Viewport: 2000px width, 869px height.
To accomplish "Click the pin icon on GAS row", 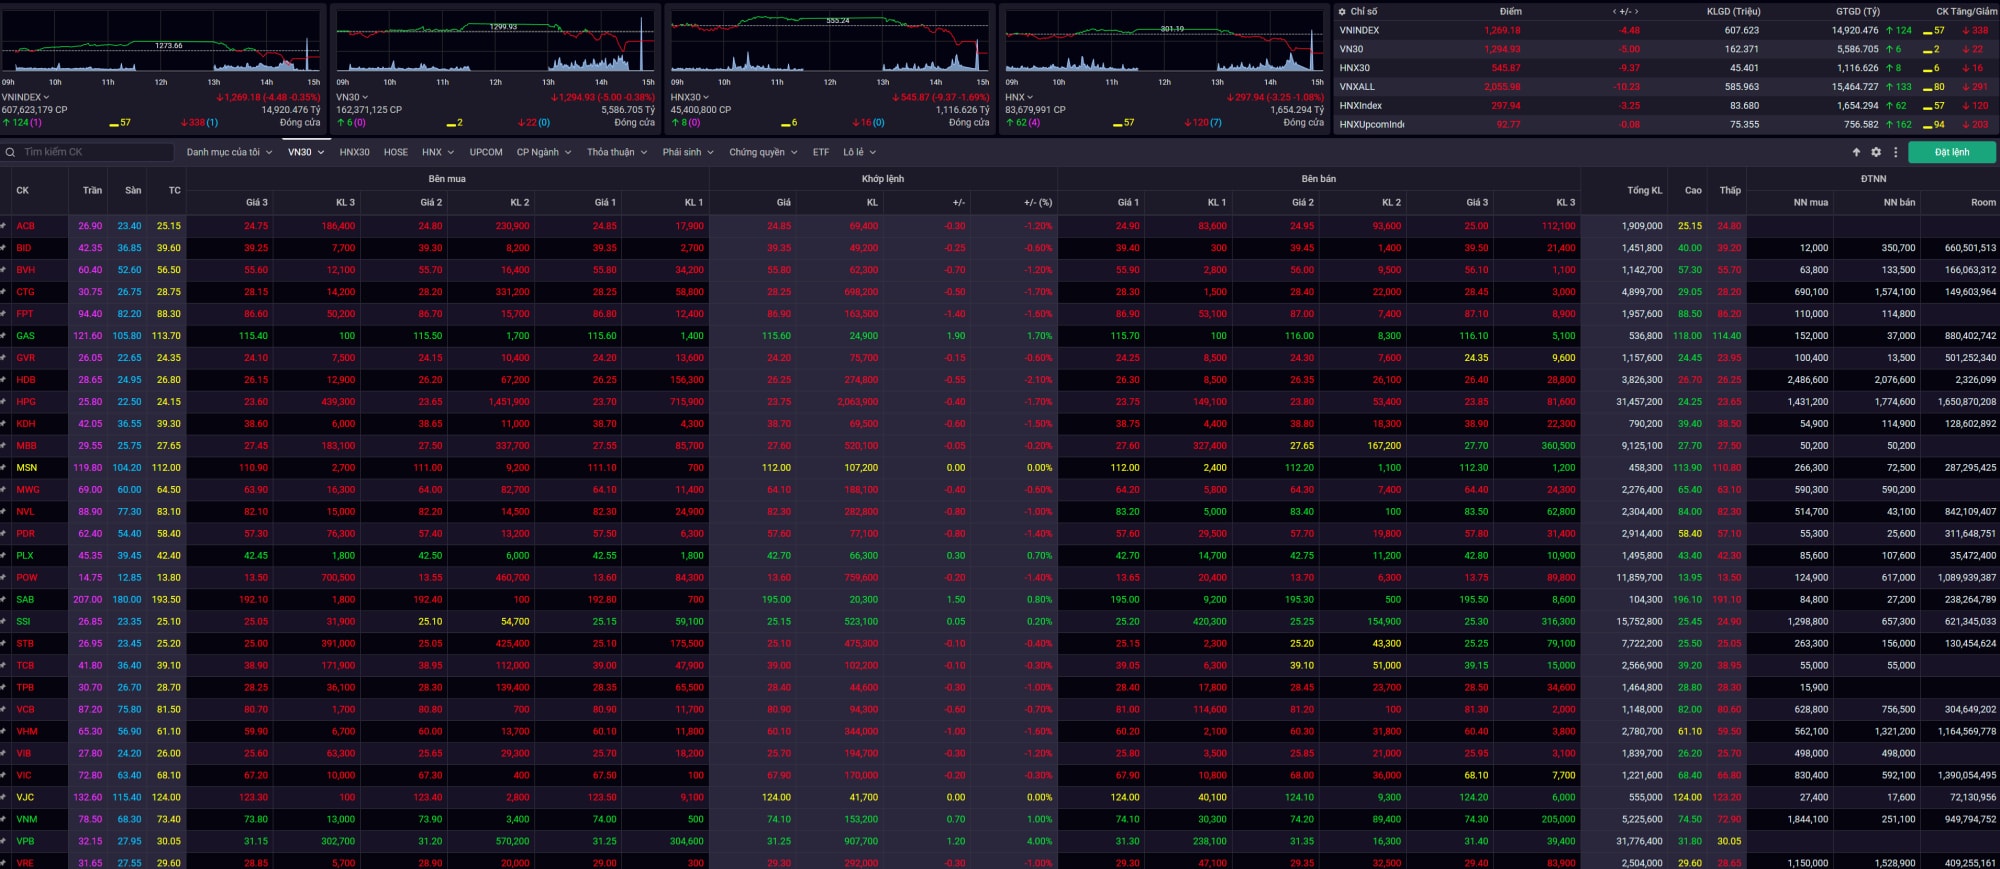I will point(4,336).
